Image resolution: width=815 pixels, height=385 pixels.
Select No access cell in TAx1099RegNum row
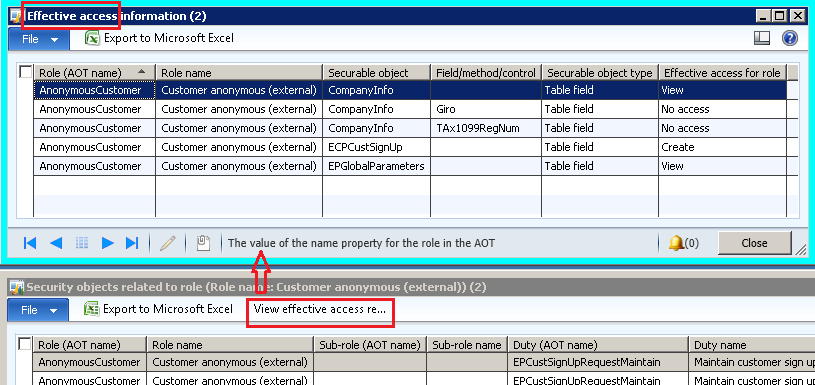click(723, 128)
